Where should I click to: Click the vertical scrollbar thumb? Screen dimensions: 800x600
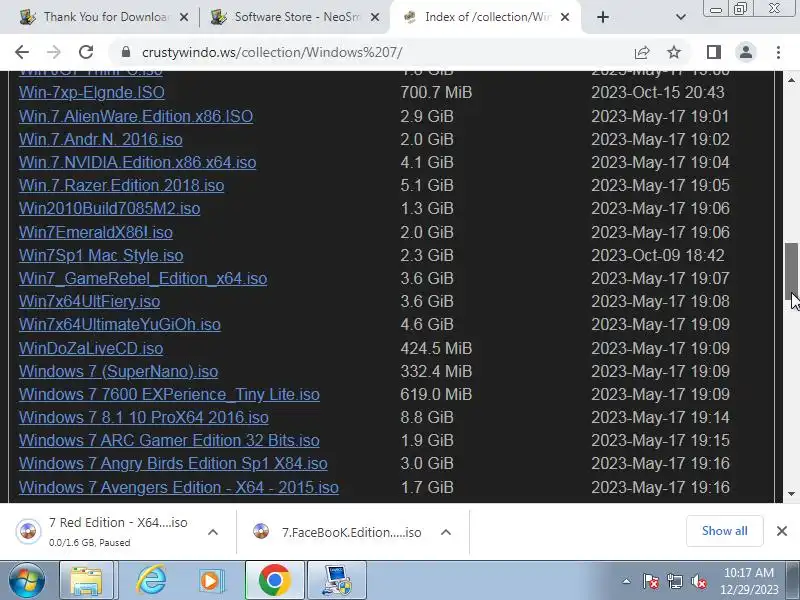[791, 272]
